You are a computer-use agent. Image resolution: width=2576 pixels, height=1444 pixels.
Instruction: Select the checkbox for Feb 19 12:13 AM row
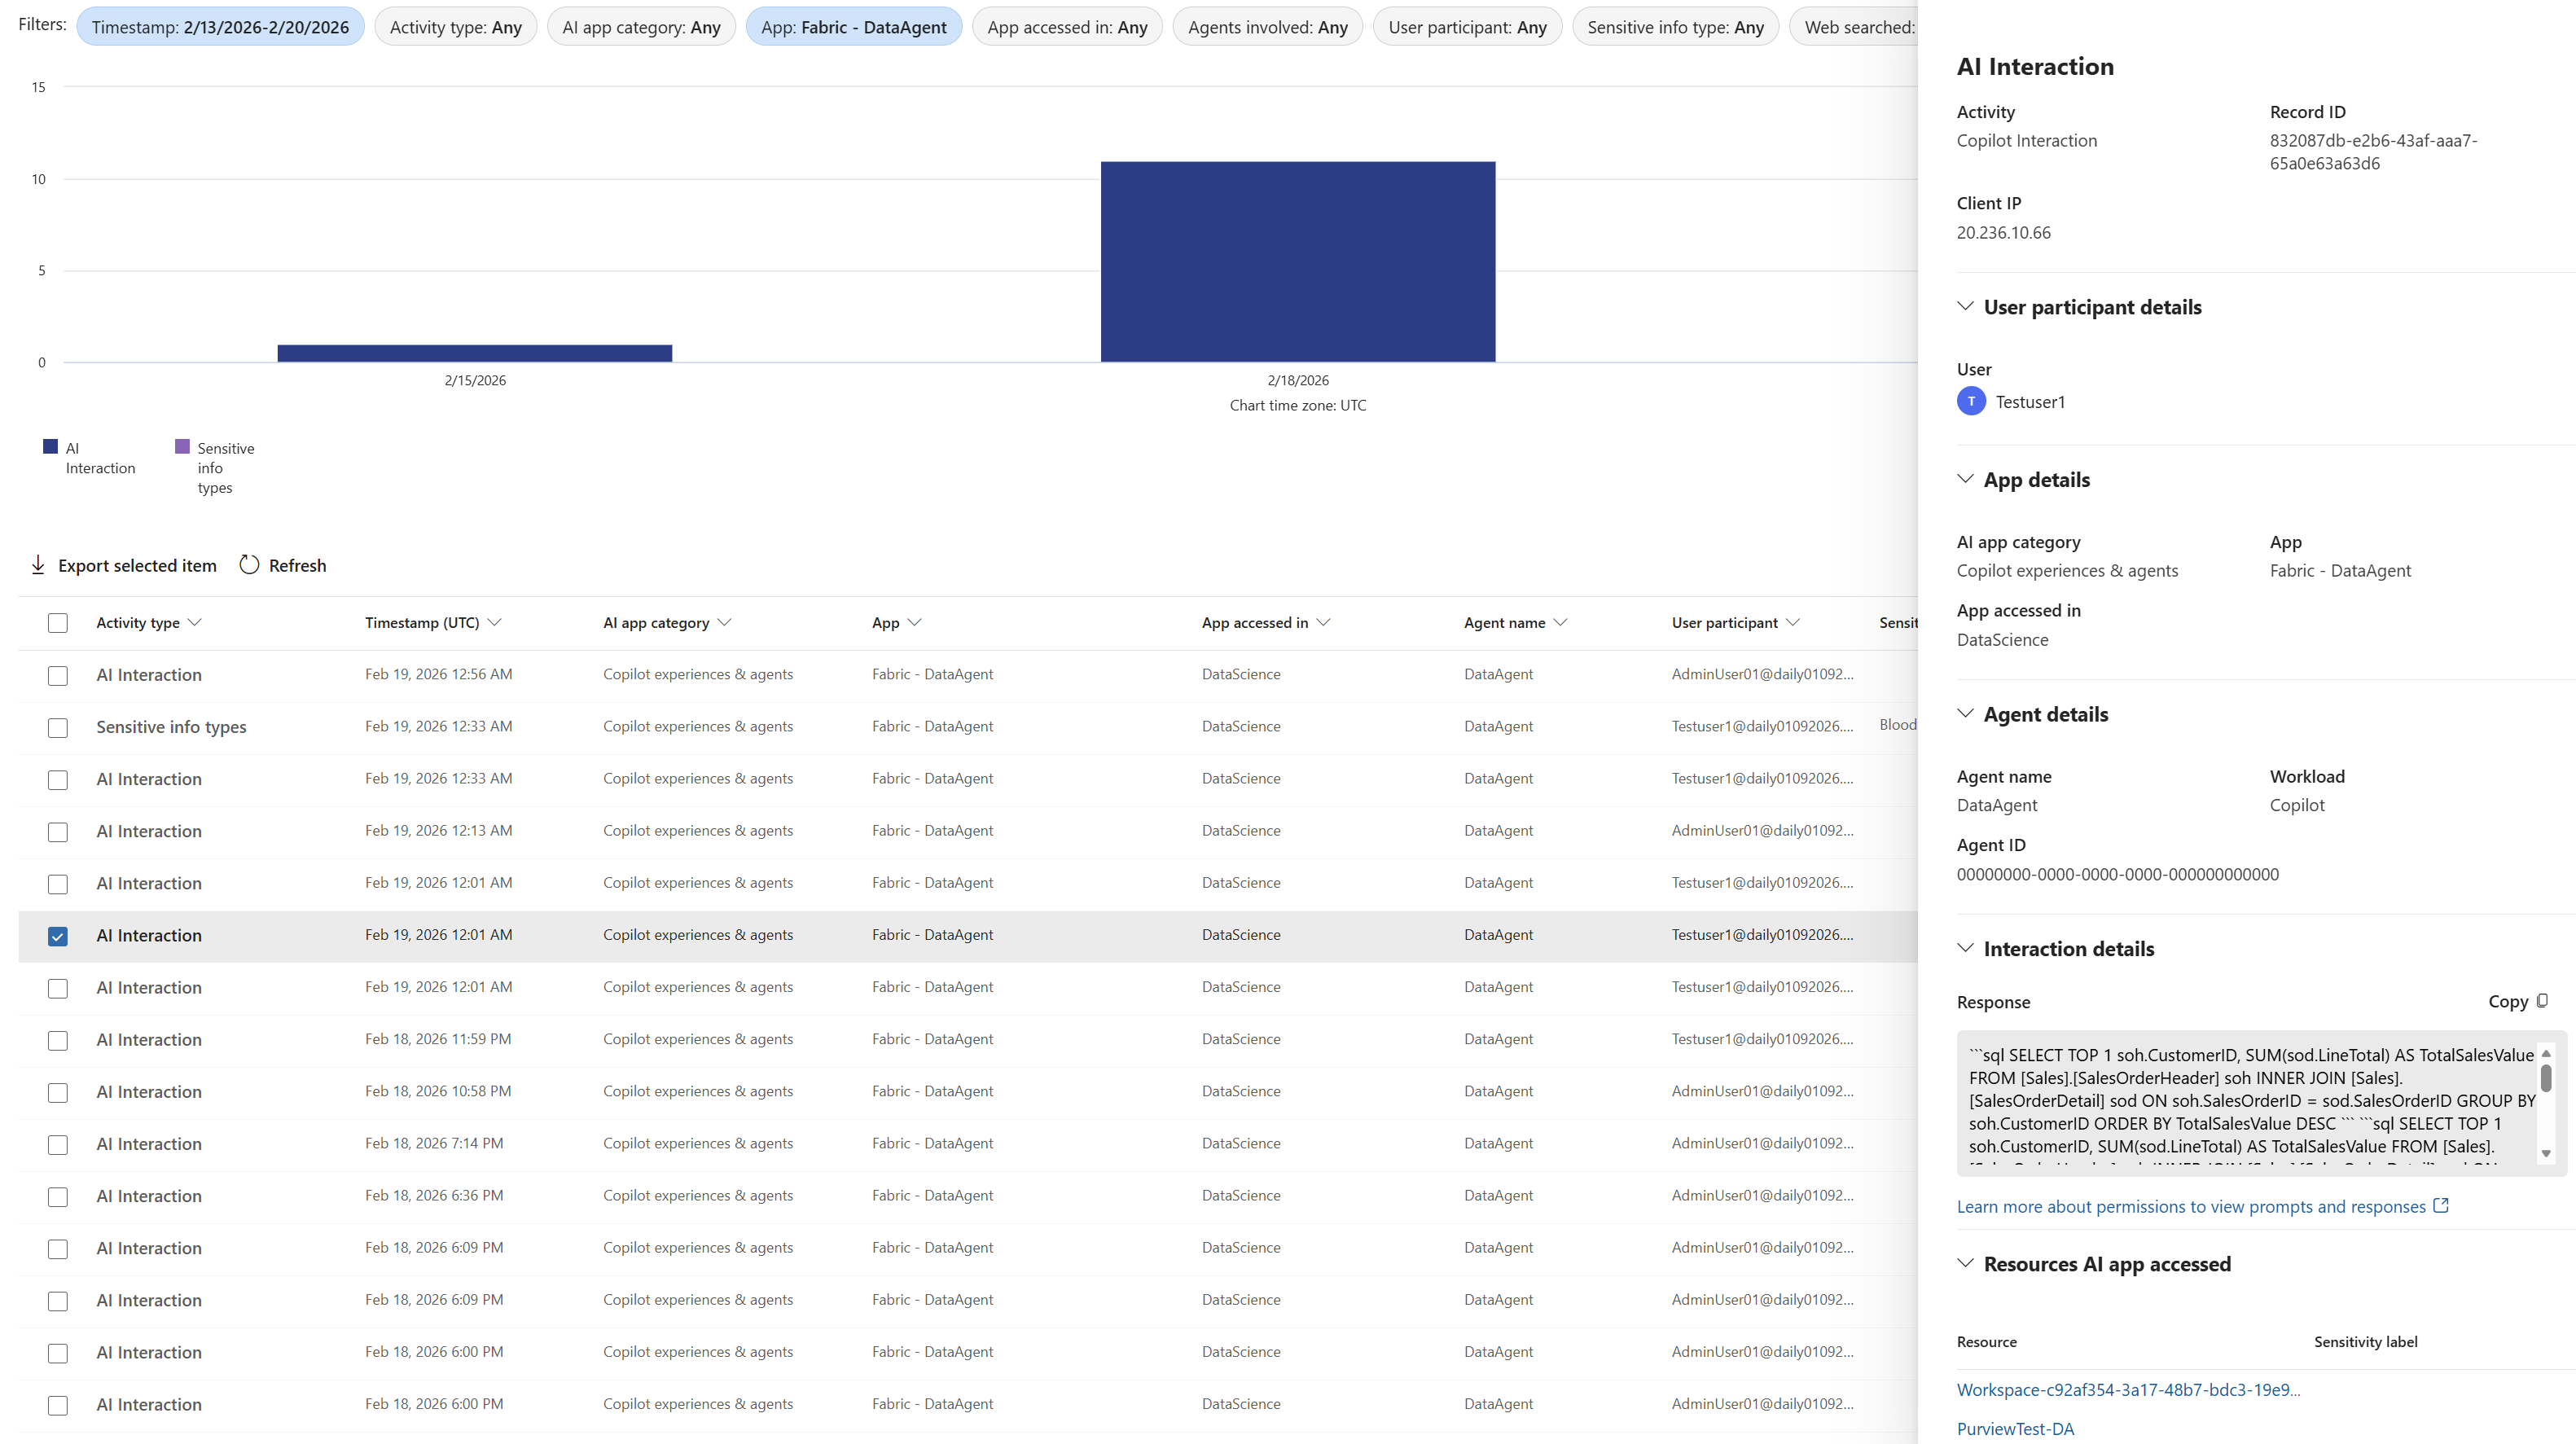point(58,831)
